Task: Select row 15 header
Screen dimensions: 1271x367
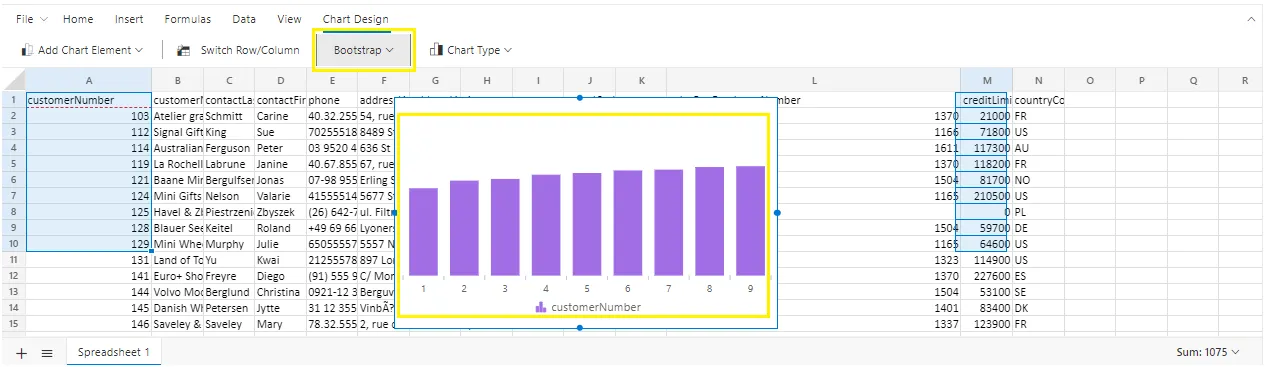Action: (x=13, y=324)
